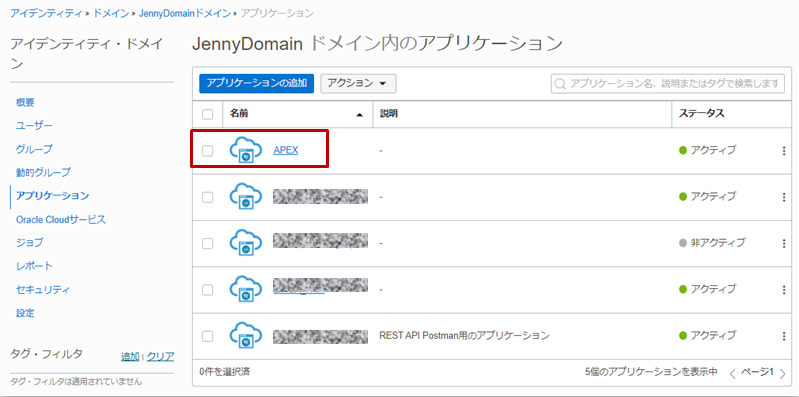Image resolution: width=799 pixels, height=397 pixels.
Task: Click 0件を選択済 status text
Action: (x=224, y=372)
